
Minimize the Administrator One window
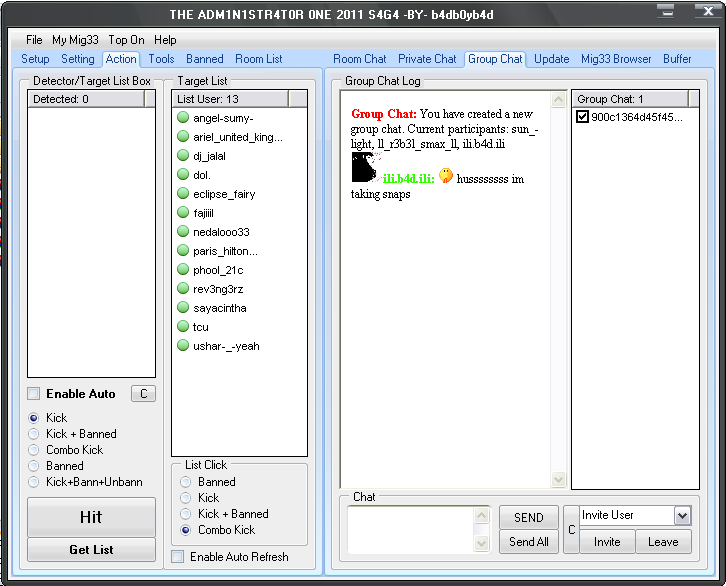668,11
